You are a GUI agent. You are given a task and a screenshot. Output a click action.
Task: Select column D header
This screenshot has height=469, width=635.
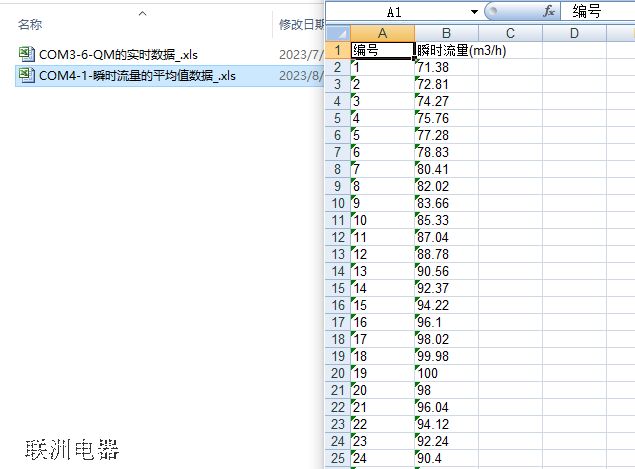(574, 33)
